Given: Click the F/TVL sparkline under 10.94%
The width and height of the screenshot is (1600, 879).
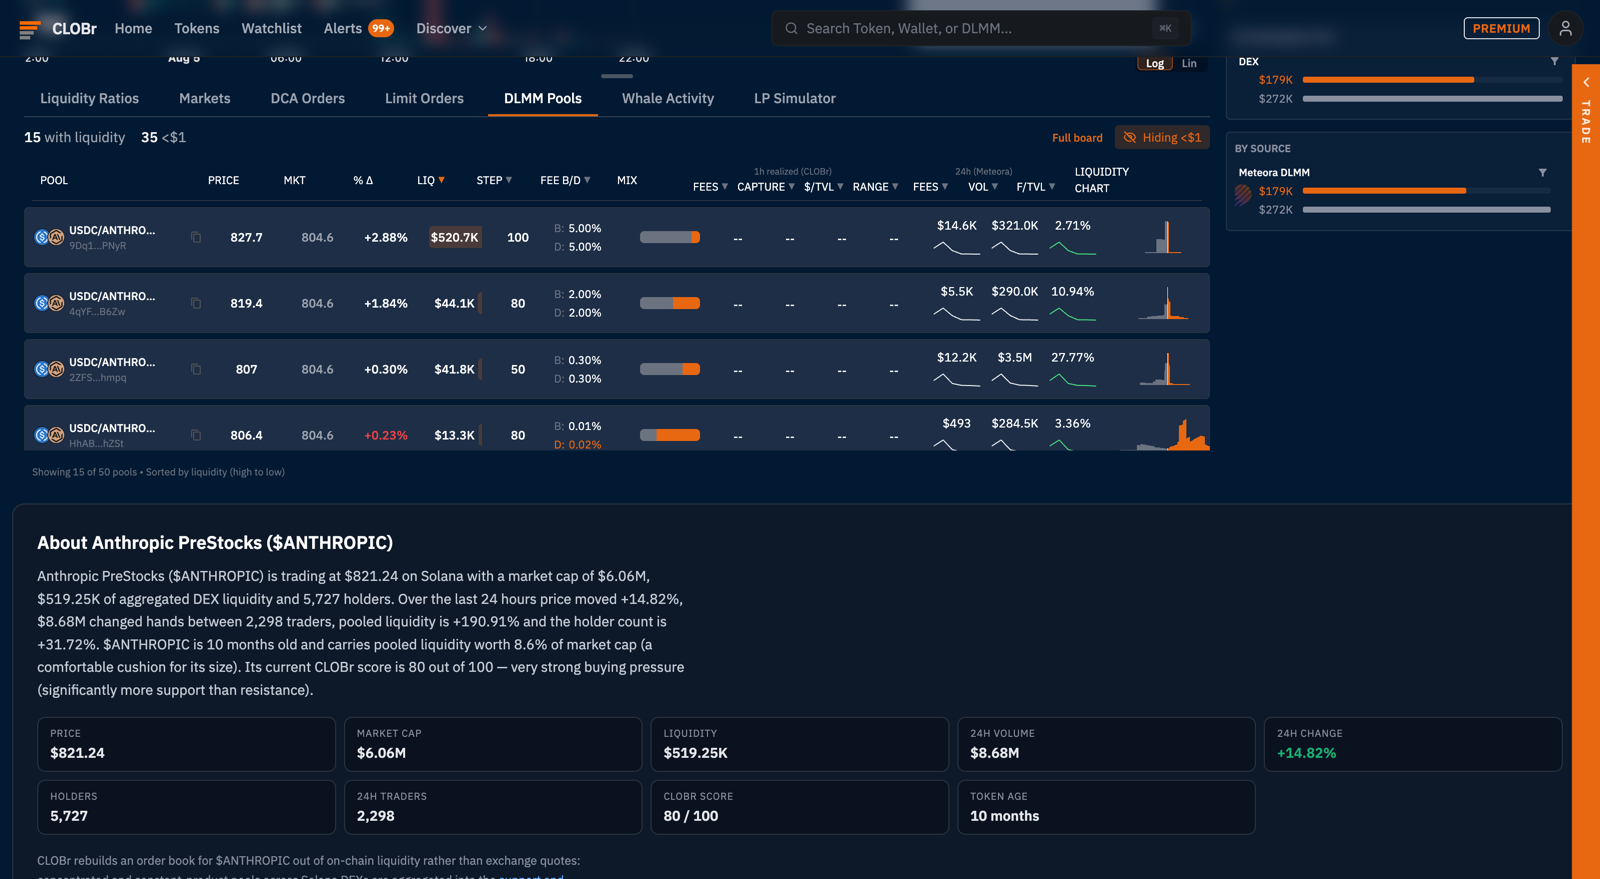Looking at the screenshot, I should (1072, 313).
